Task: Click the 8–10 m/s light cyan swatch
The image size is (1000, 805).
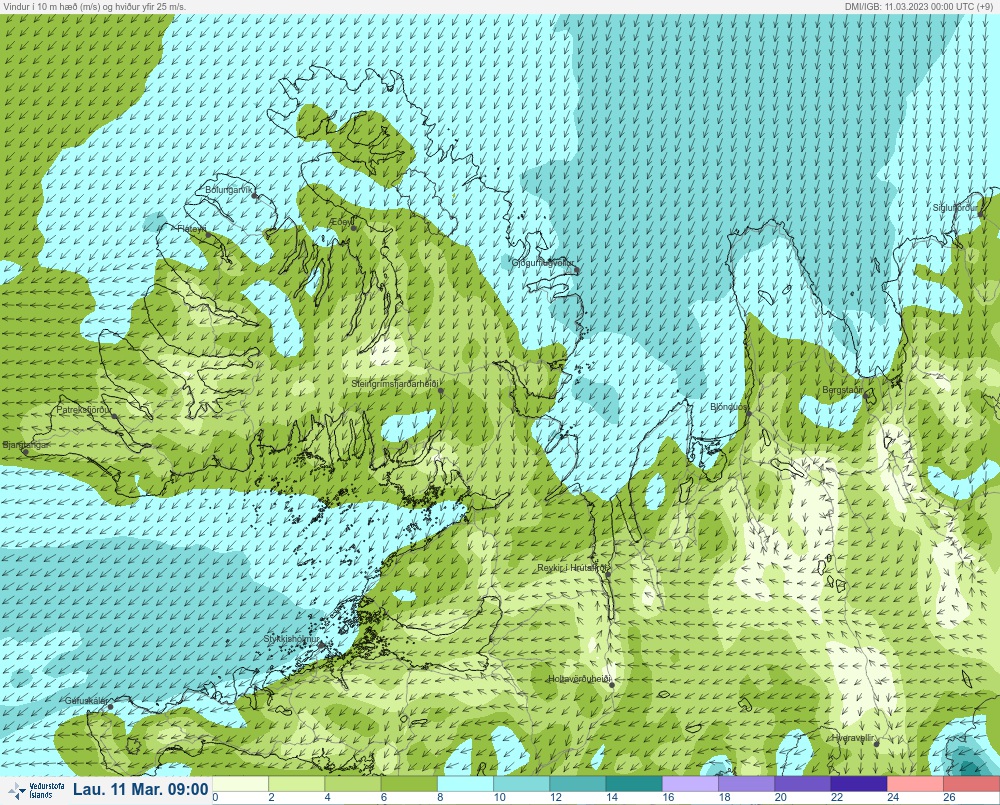Action: coord(466,784)
